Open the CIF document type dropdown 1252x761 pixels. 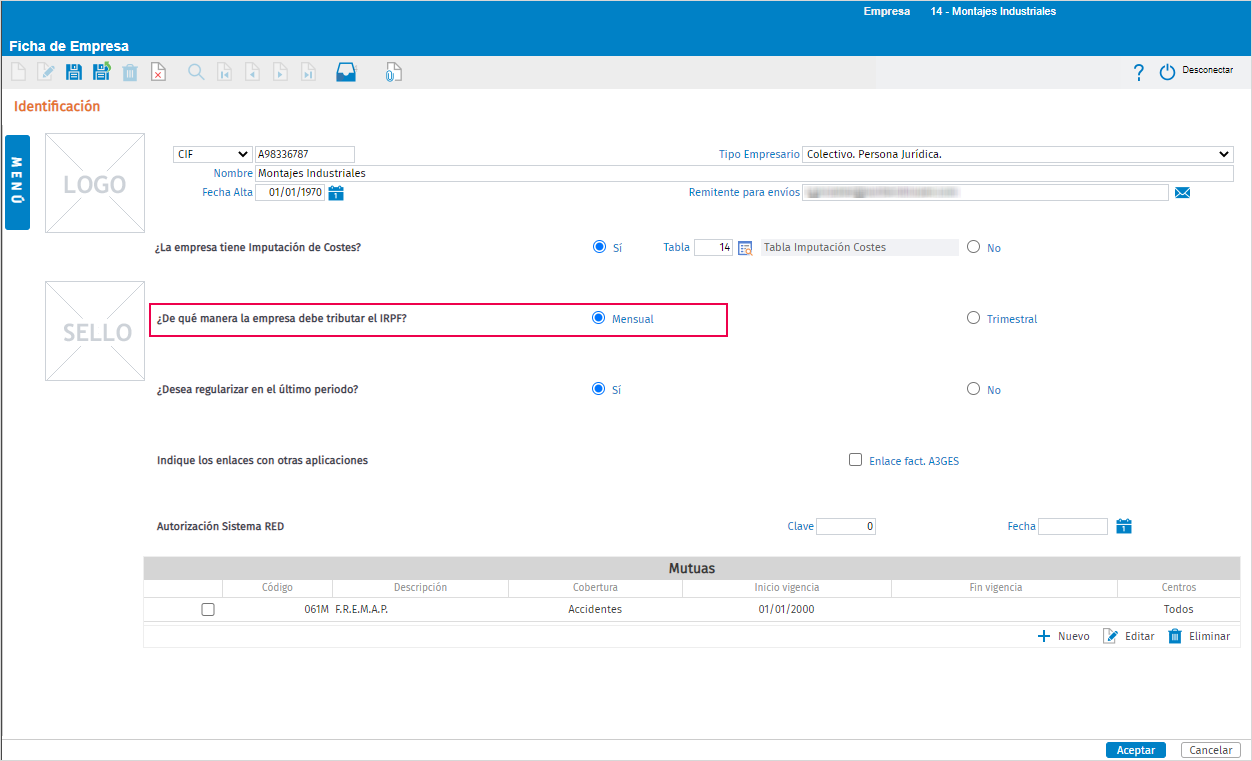click(x=212, y=154)
